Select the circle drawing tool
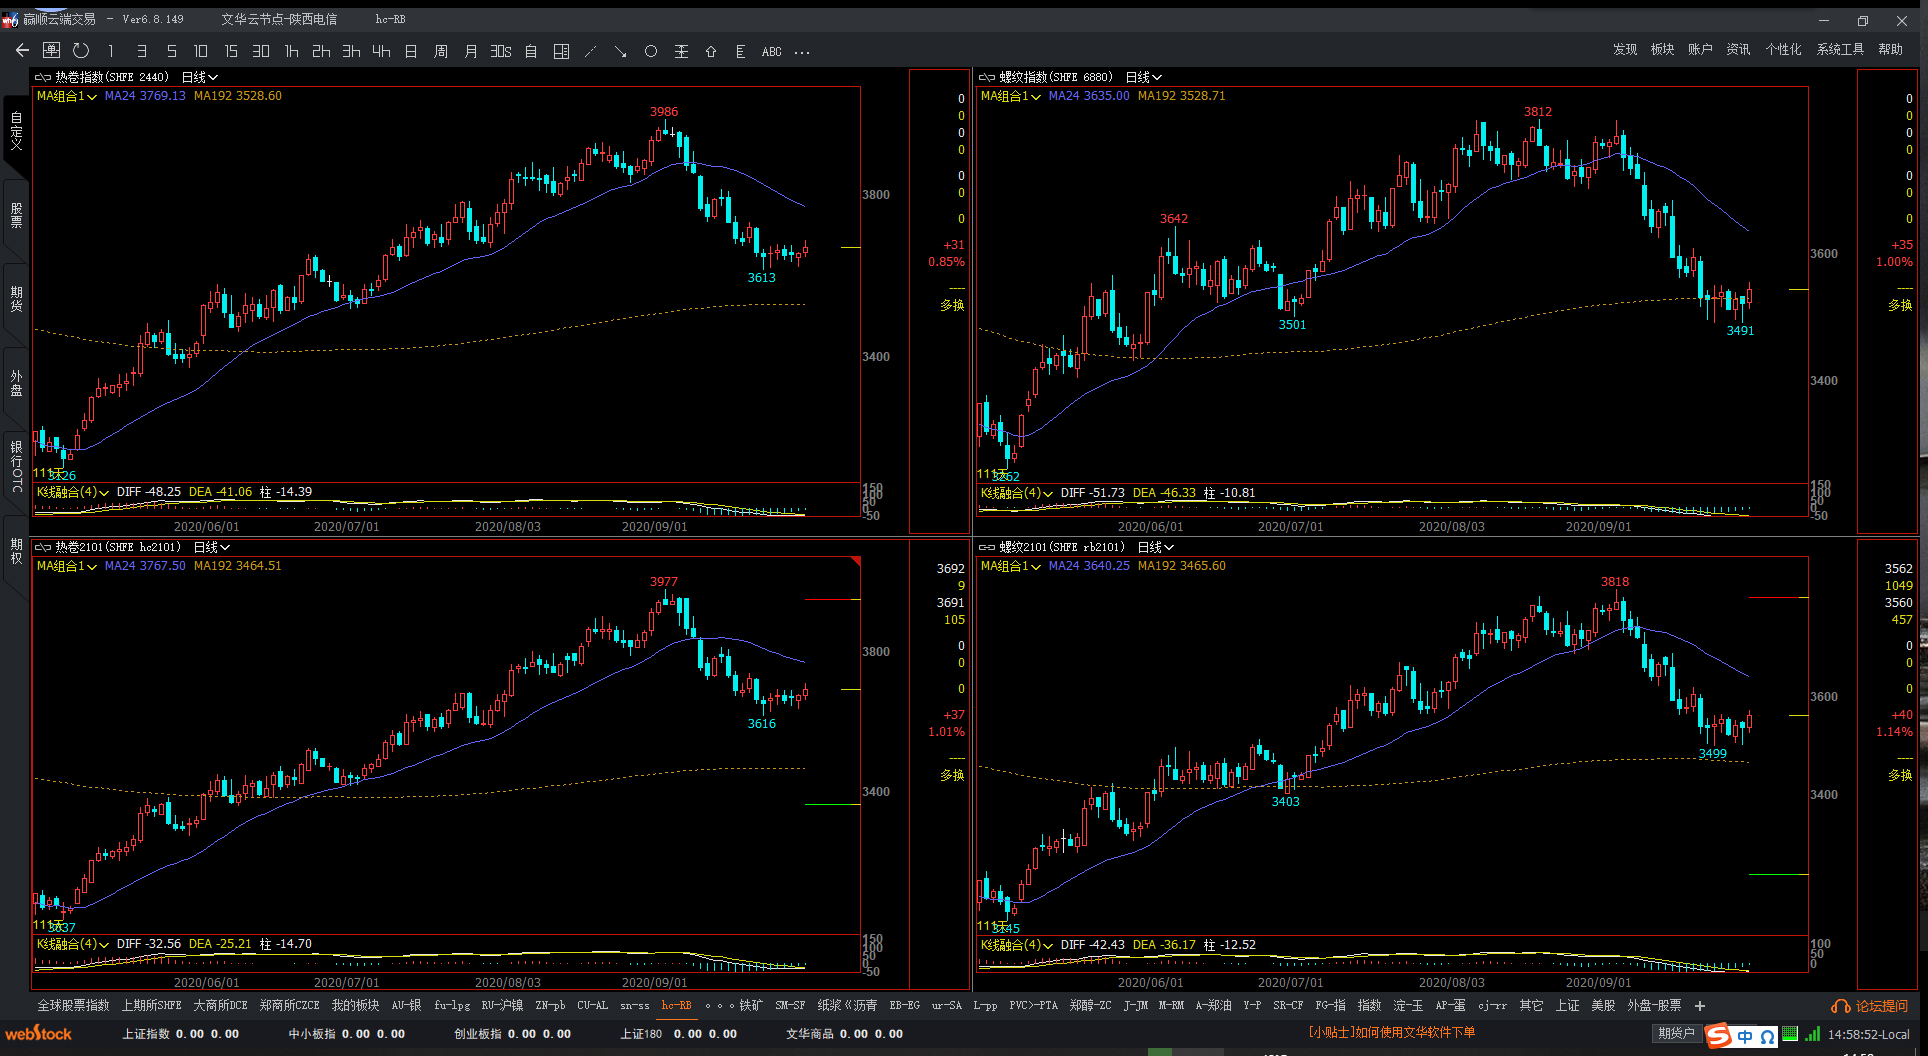Viewport: 1928px width, 1056px height. click(651, 51)
